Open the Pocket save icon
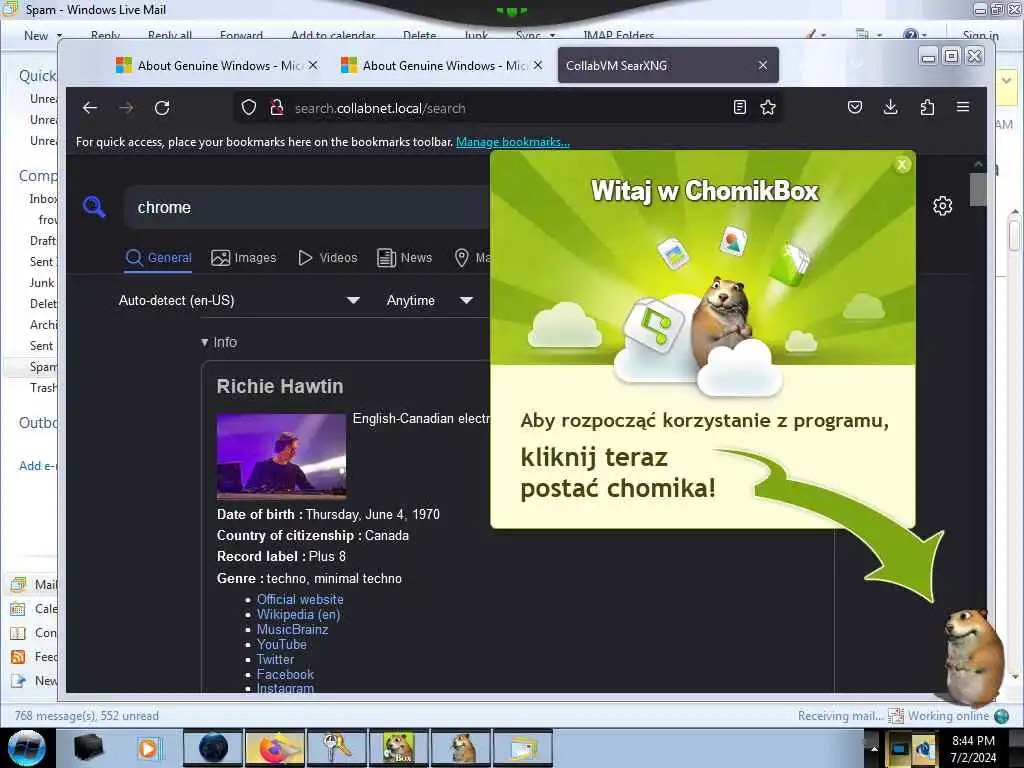The width and height of the screenshot is (1024, 768). [855, 107]
